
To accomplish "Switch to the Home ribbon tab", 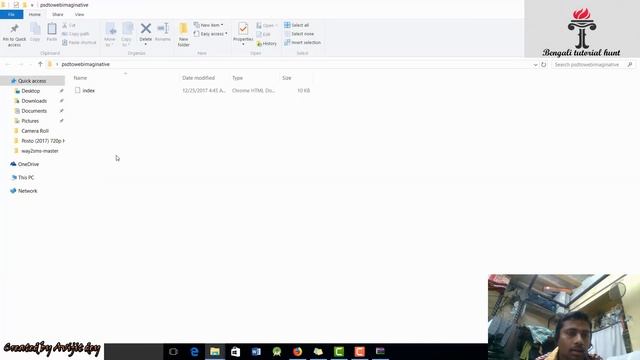I will (35, 14).
